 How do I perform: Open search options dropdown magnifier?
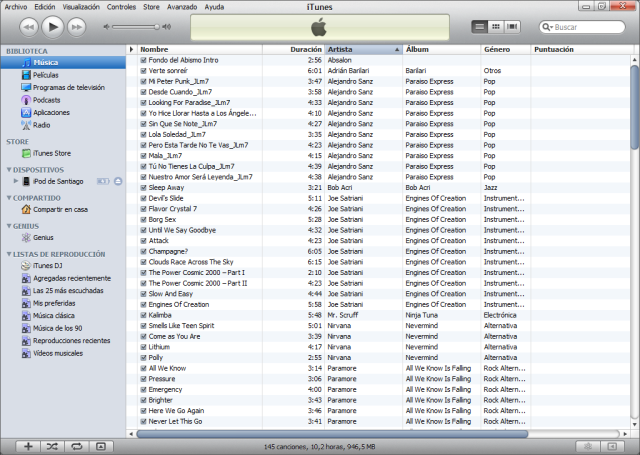[547, 27]
